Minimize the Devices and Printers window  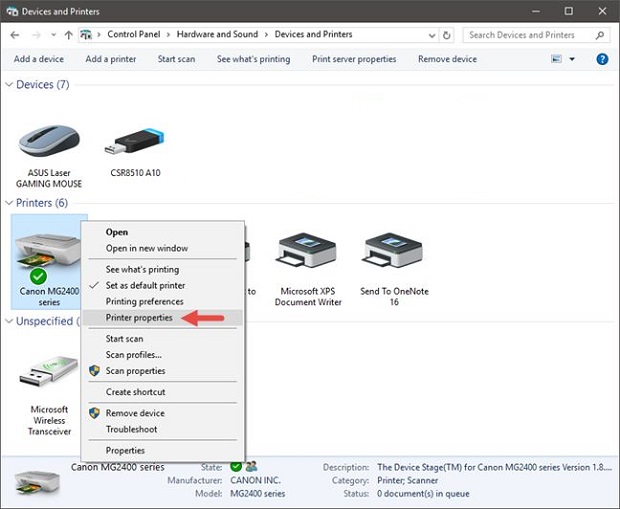coord(536,11)
